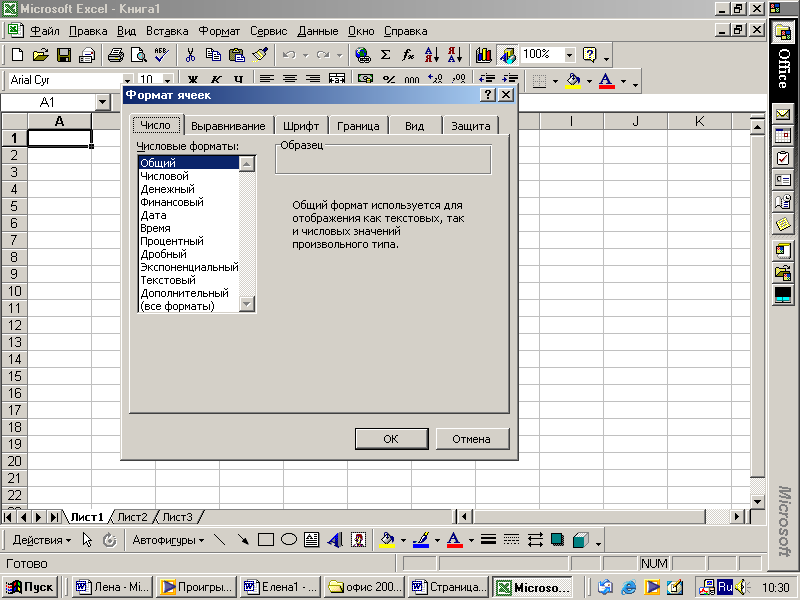Click the Print icon in toolbar
800x600 pixels.
point(115,55)
